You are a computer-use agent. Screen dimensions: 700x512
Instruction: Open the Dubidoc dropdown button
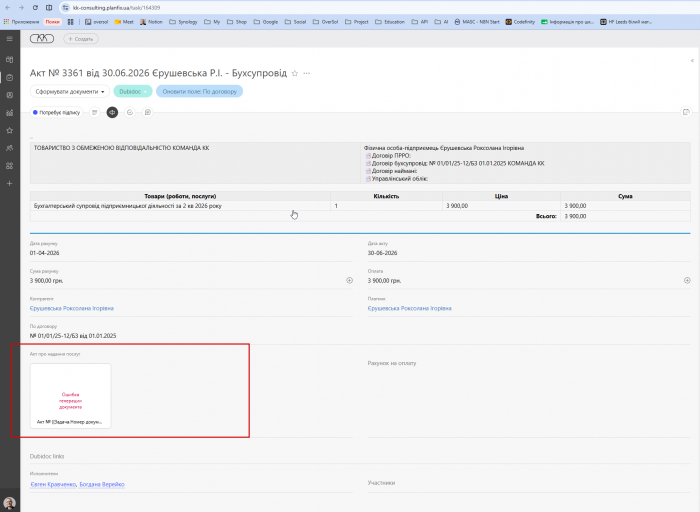tap(133, 92)
